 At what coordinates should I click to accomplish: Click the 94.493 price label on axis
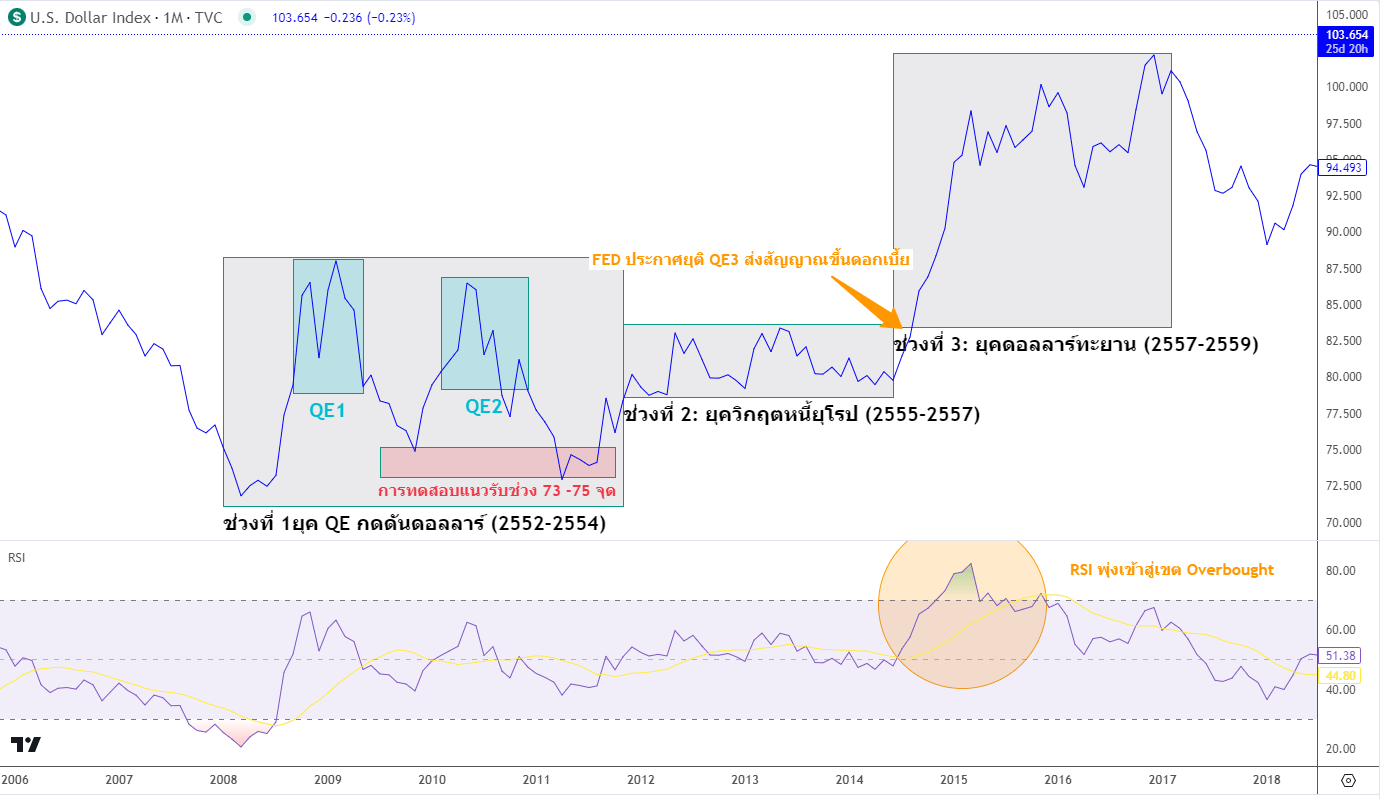pyautogui.click(x=1345, y=168)
